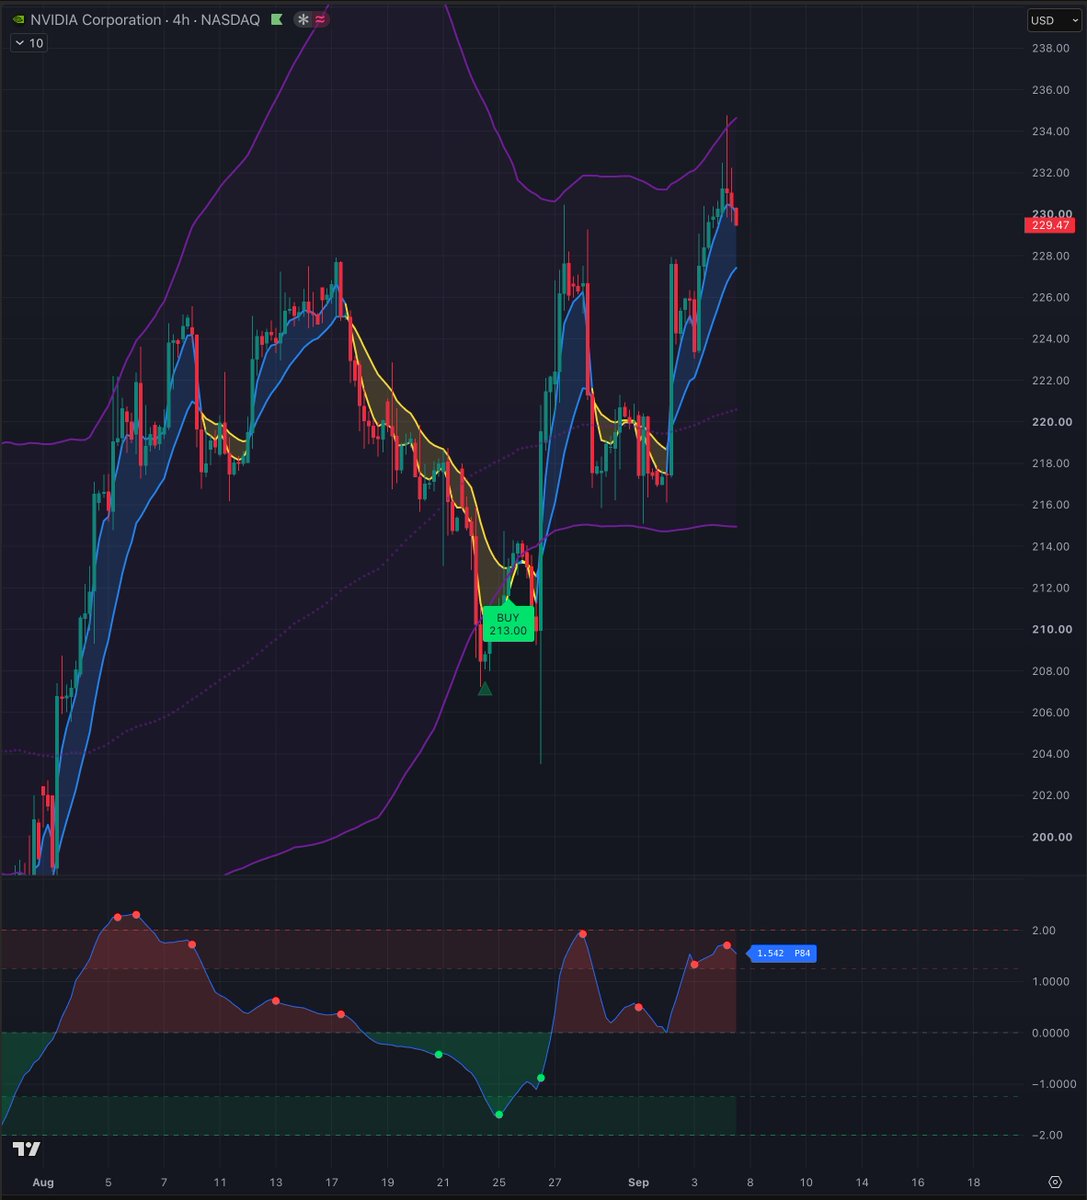Click the current price tag 229.47
Screen dimensions: 1087x1200
(x=1050, y=226)
